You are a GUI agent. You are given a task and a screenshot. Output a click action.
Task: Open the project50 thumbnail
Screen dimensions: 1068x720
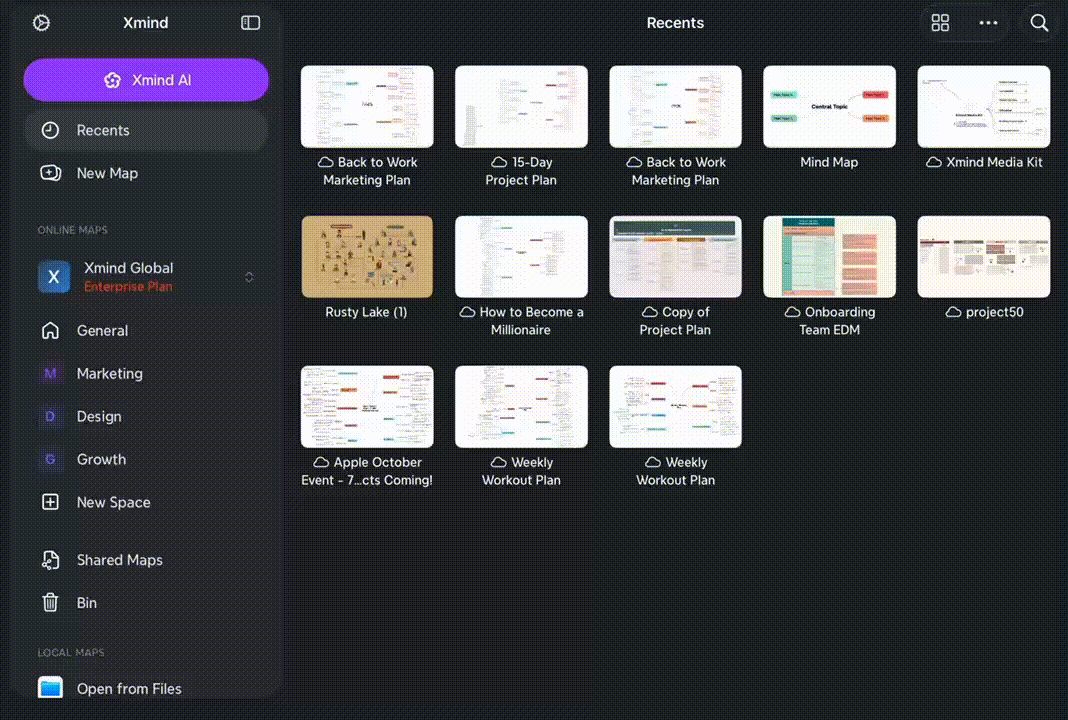984,257
